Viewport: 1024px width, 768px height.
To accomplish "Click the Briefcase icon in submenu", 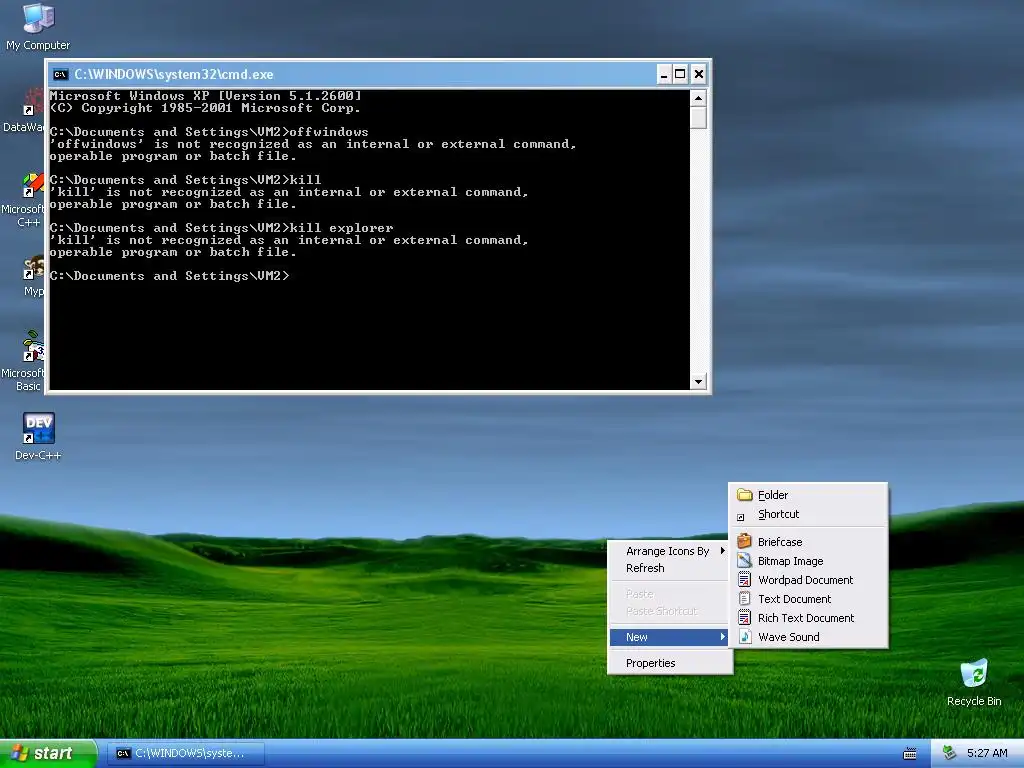I will [x=744, y=541].
